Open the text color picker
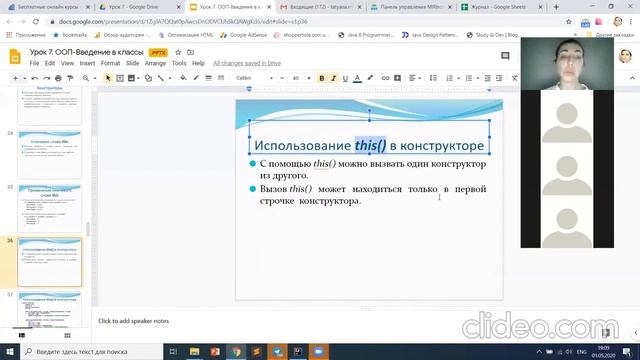 pos(357,78)
